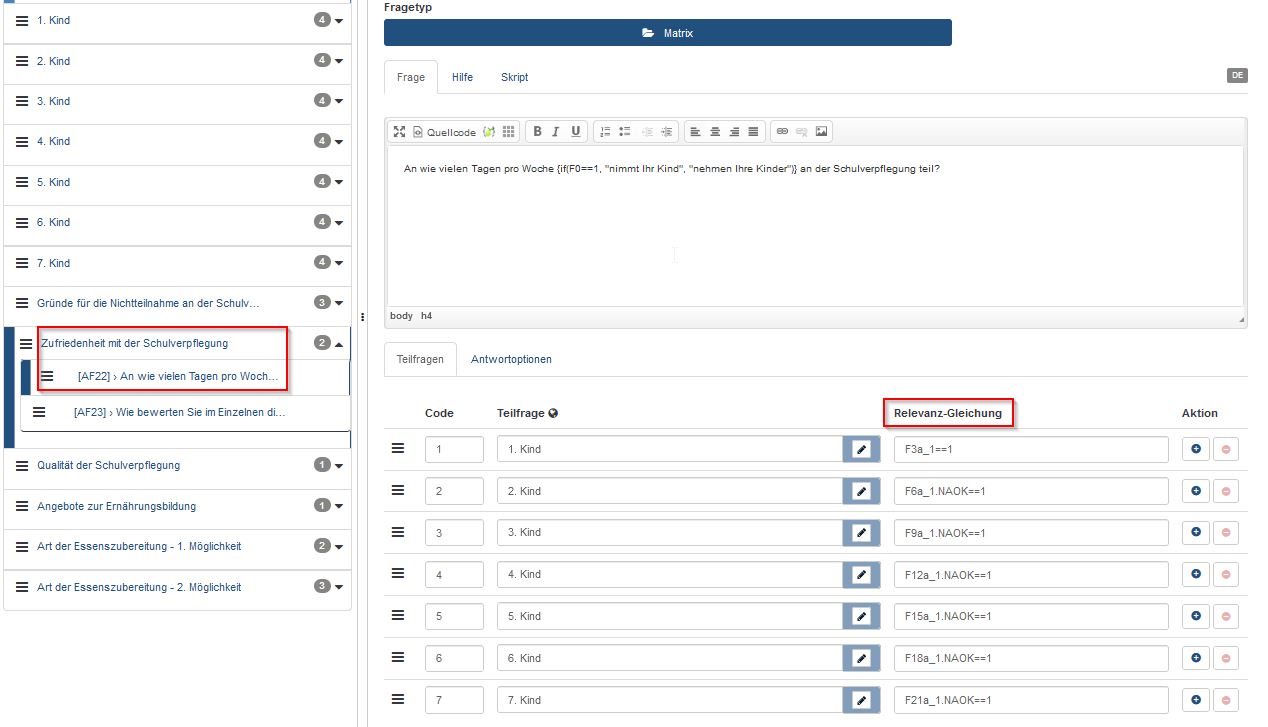This screenshot has height=727, width=1268.
Task: Insert a numbered list
Action: coord(605,131)
